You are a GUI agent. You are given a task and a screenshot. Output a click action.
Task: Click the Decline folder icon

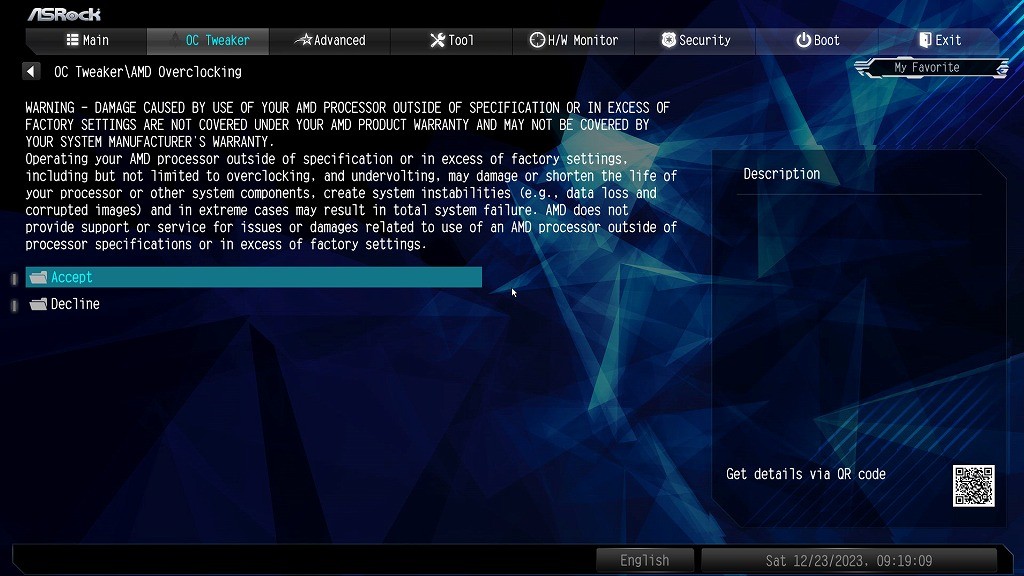pos(39,304)
